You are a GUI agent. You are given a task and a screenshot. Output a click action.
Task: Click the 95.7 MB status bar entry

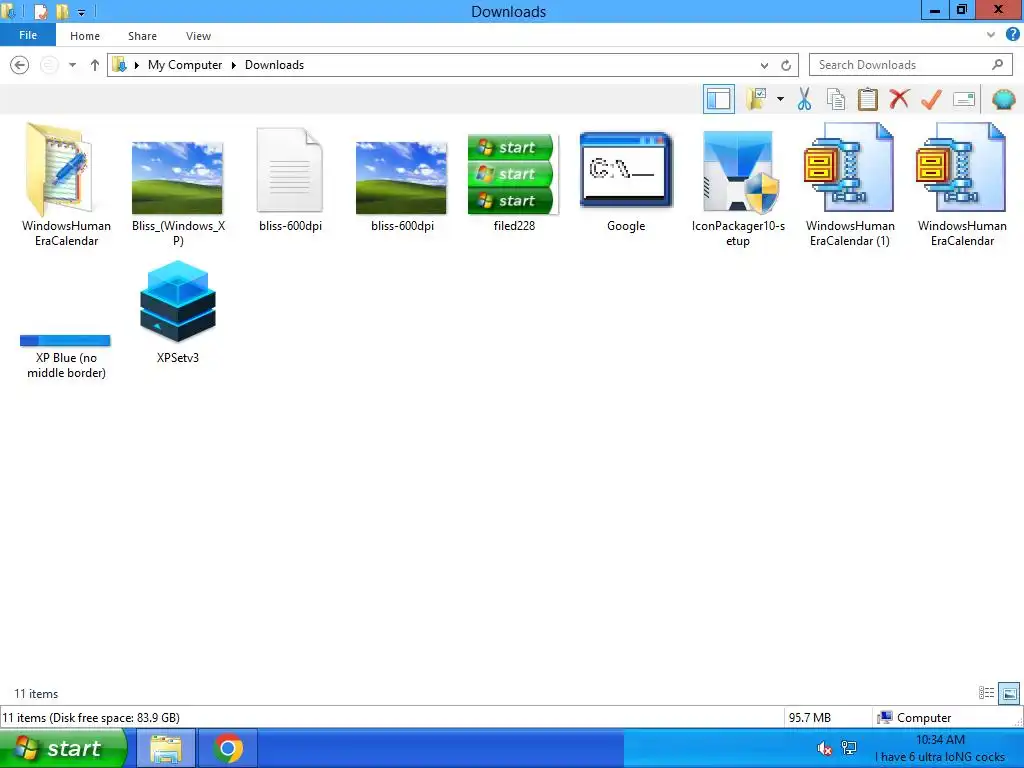(810, 718)
